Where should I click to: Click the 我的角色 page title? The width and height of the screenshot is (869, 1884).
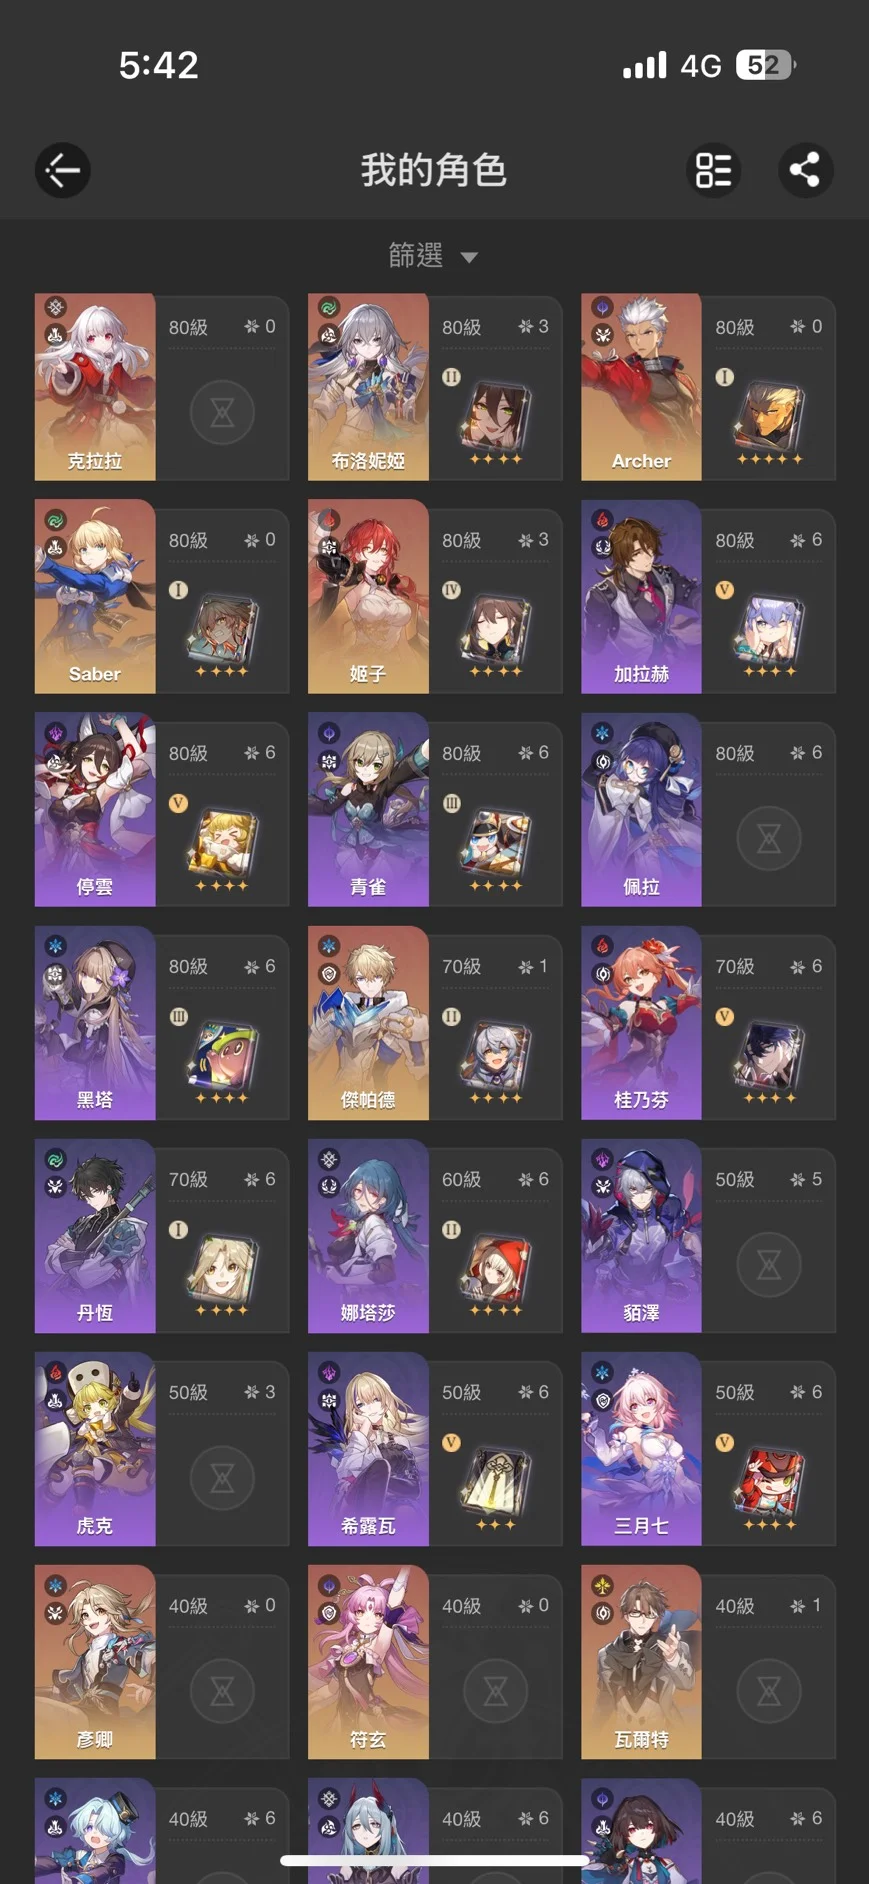434,170
